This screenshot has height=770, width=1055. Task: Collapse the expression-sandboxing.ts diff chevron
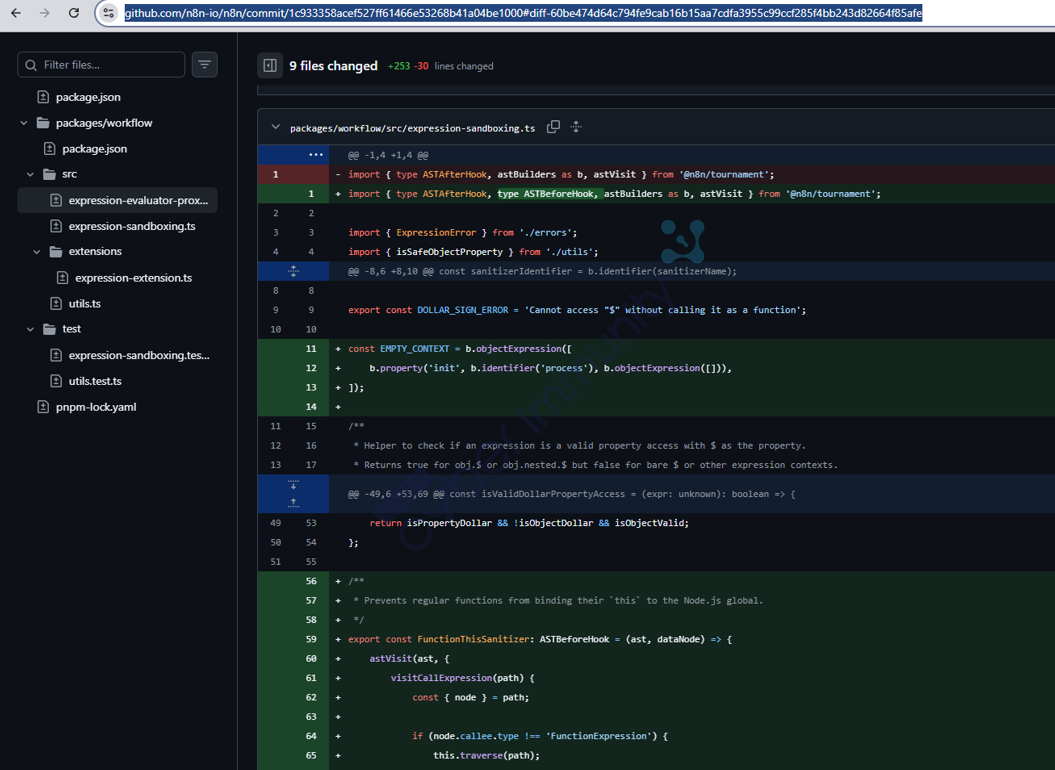point(275,127)
